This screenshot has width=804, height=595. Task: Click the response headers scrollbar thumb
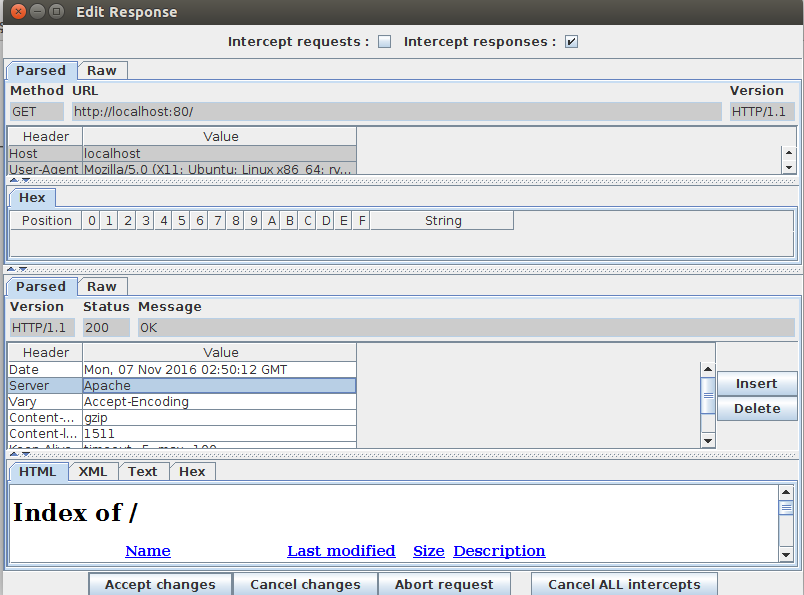click(708, 395)
